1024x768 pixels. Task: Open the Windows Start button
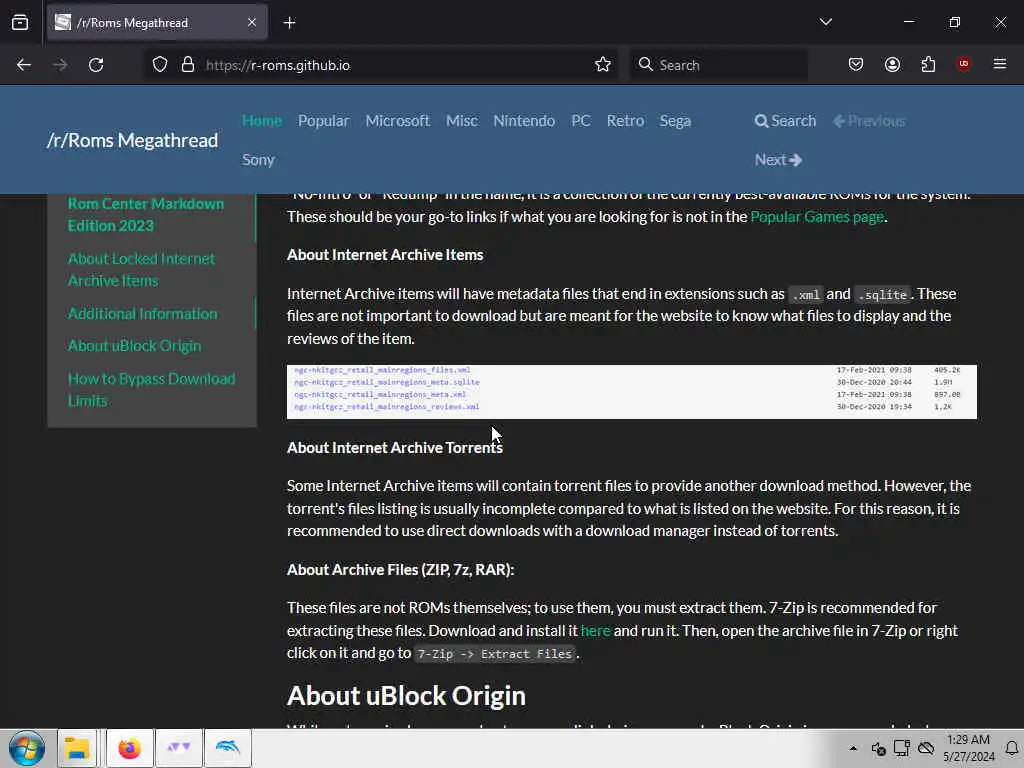[x=27, y=748]
